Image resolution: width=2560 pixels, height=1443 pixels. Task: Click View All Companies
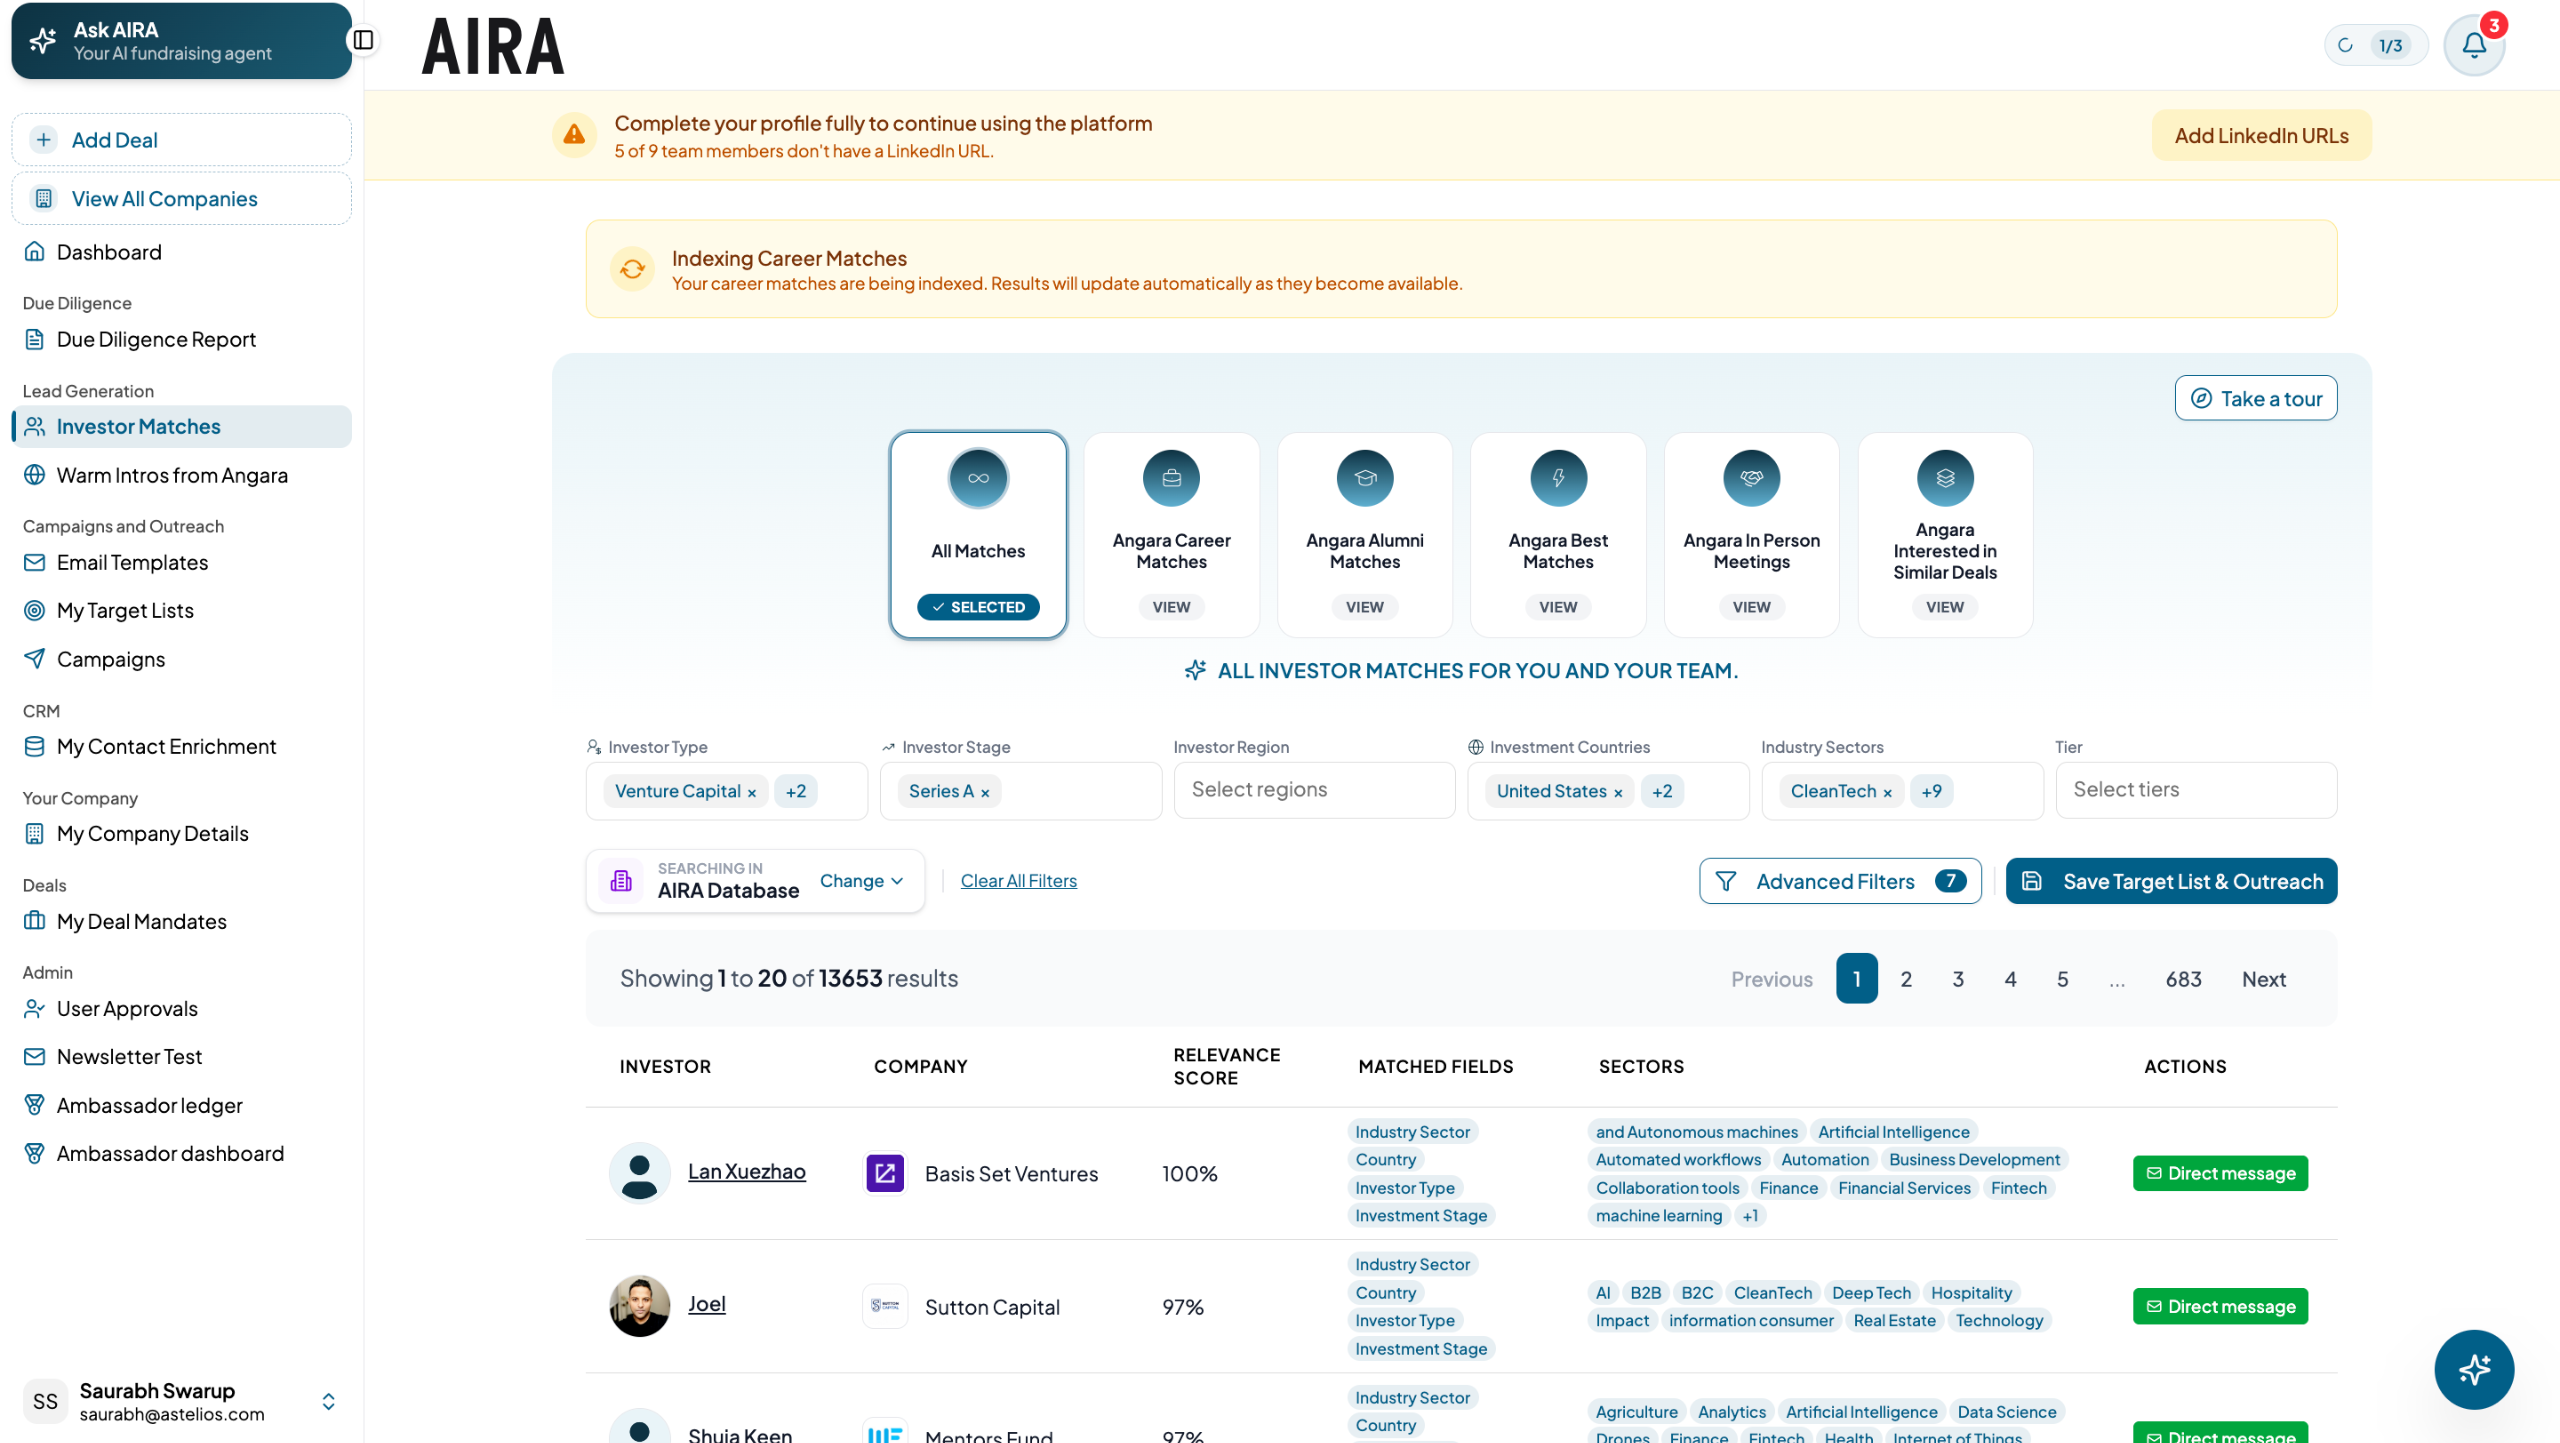(x=182, y=198)
